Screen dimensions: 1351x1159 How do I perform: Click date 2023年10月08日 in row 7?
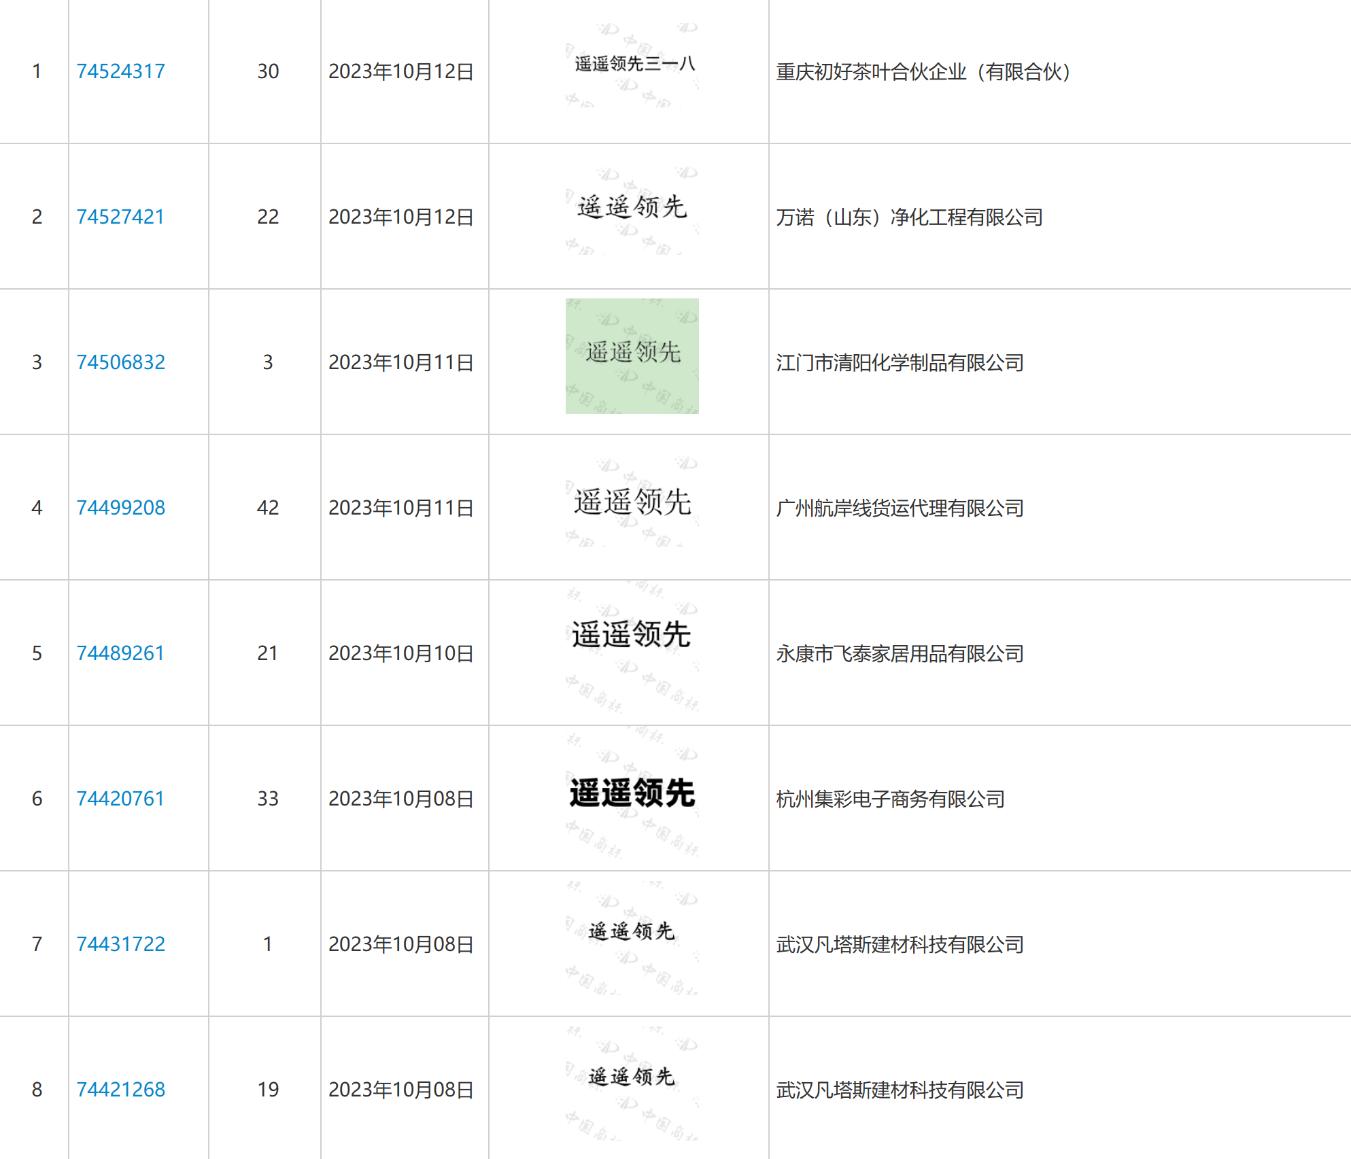[x=401, y=944]
